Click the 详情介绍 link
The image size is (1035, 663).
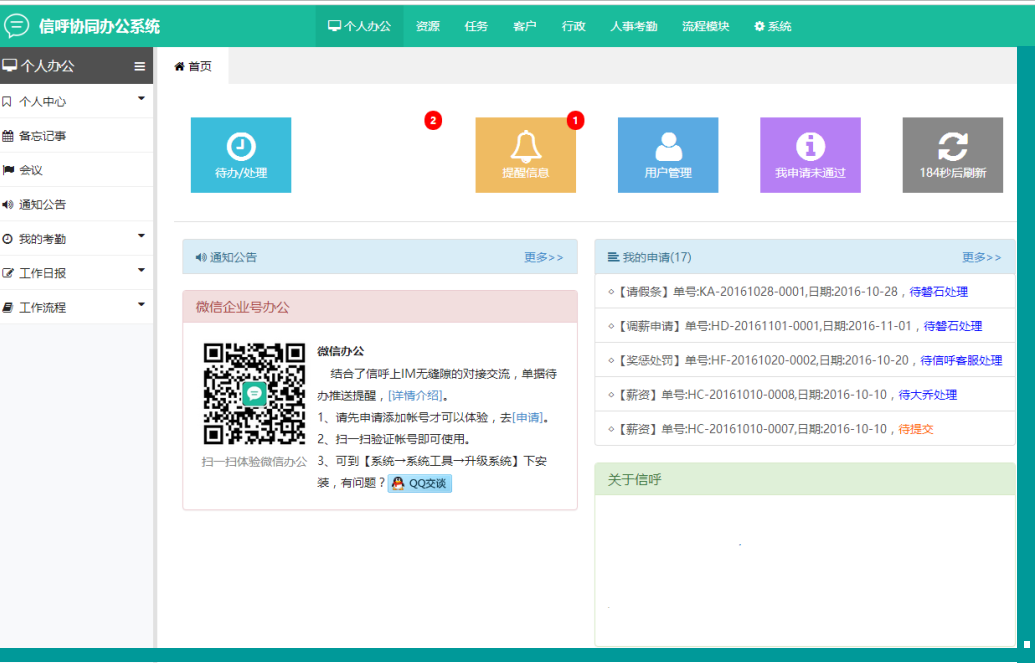click(x=415, y=396)
